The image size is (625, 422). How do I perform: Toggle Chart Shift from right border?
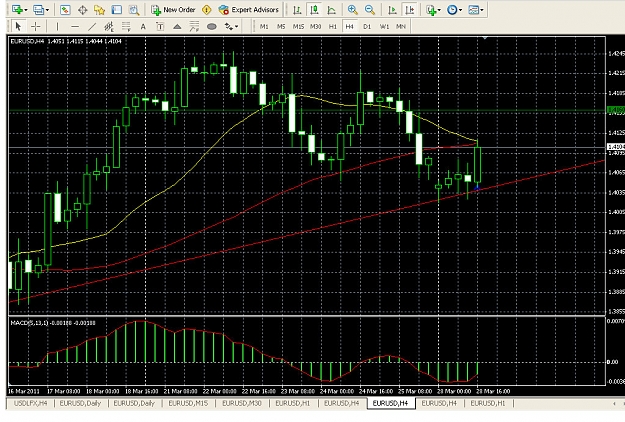coord(409,10)
